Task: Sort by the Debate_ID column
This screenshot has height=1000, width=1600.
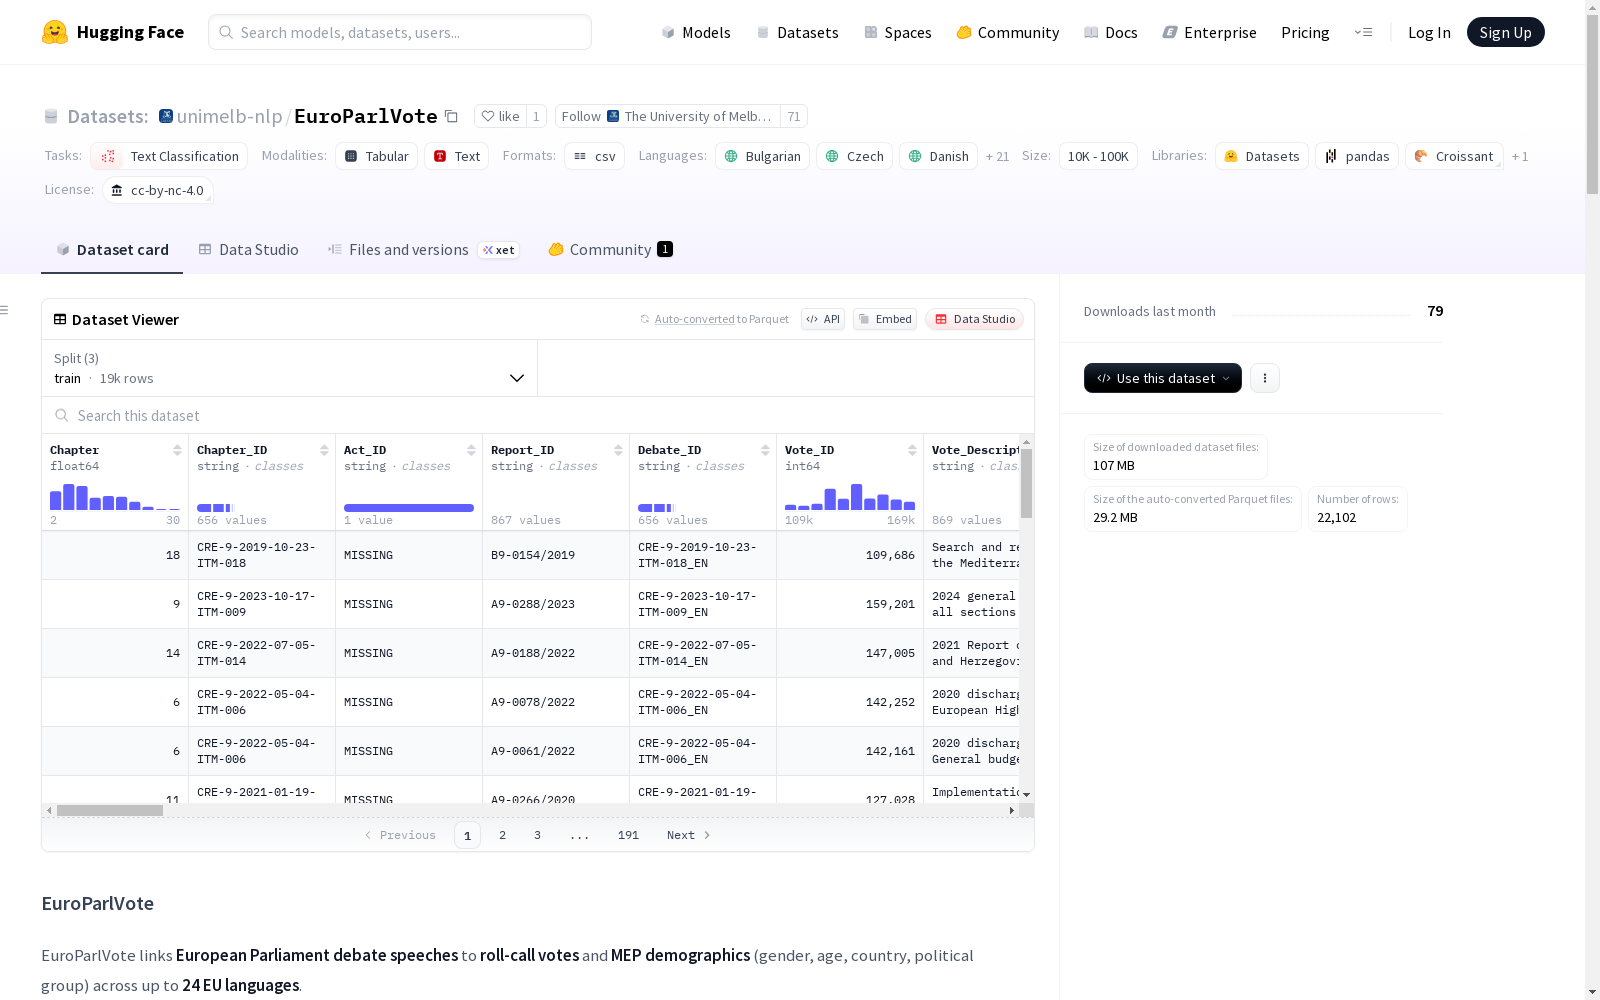Action: pyautogui.click(x=765, y=450)
